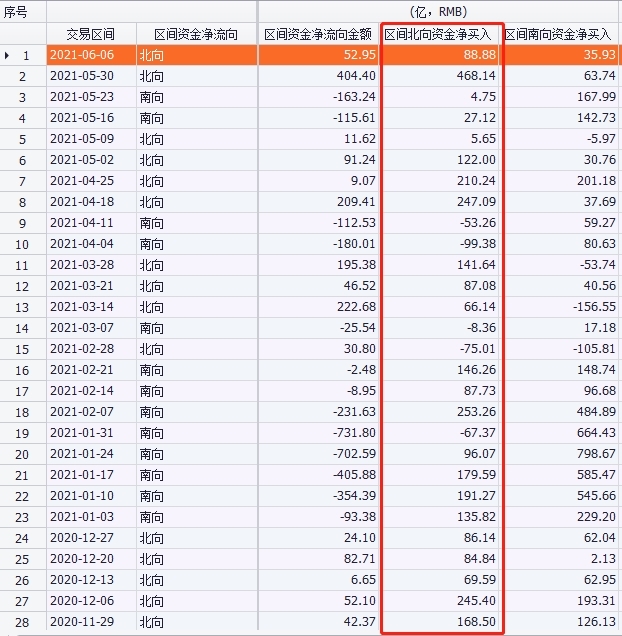Select the date cell 2021-03-07

(91, 328)
